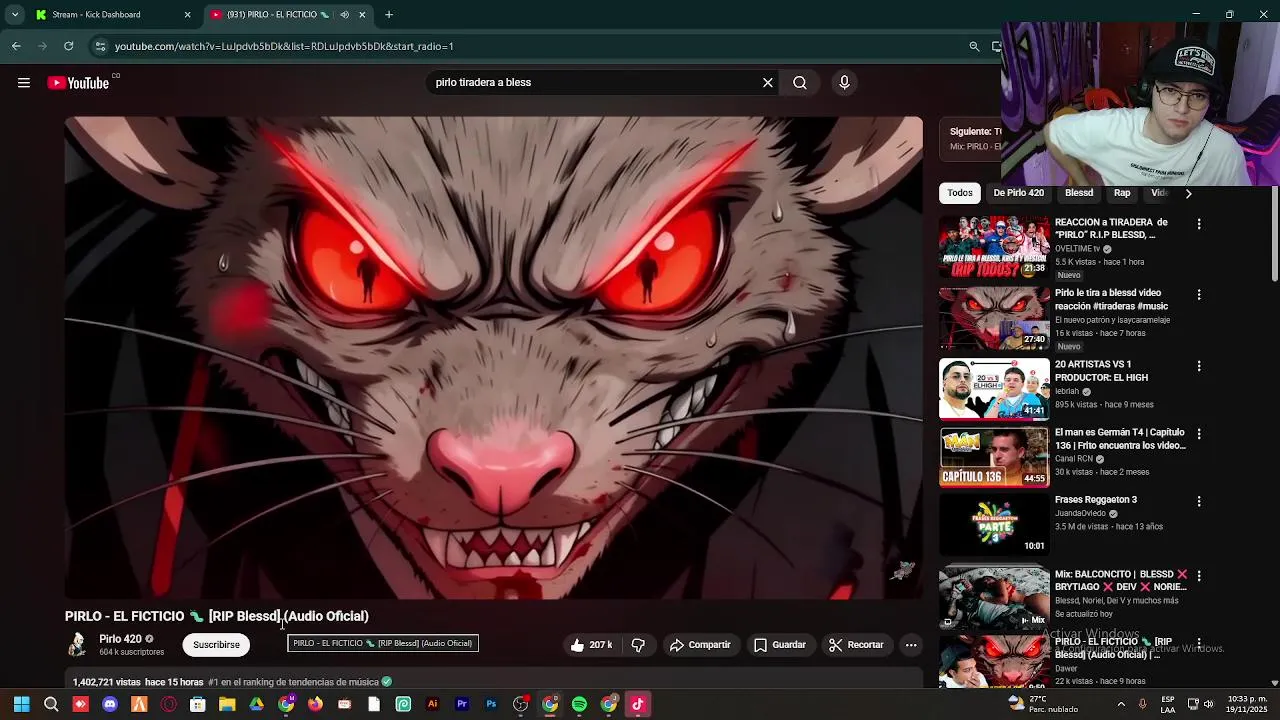Viewport: 1280px width, 720px height.
Task: Click the browser address bar URL
Action: point(284,46)
